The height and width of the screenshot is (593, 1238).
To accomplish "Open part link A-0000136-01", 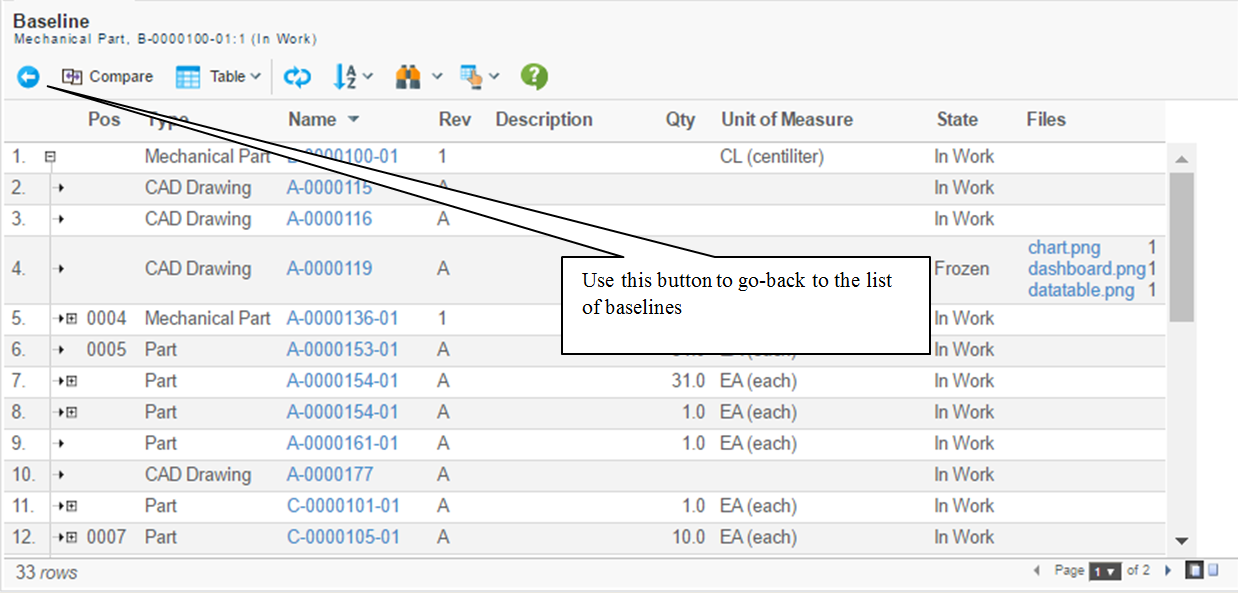I will tap(342, 318).
